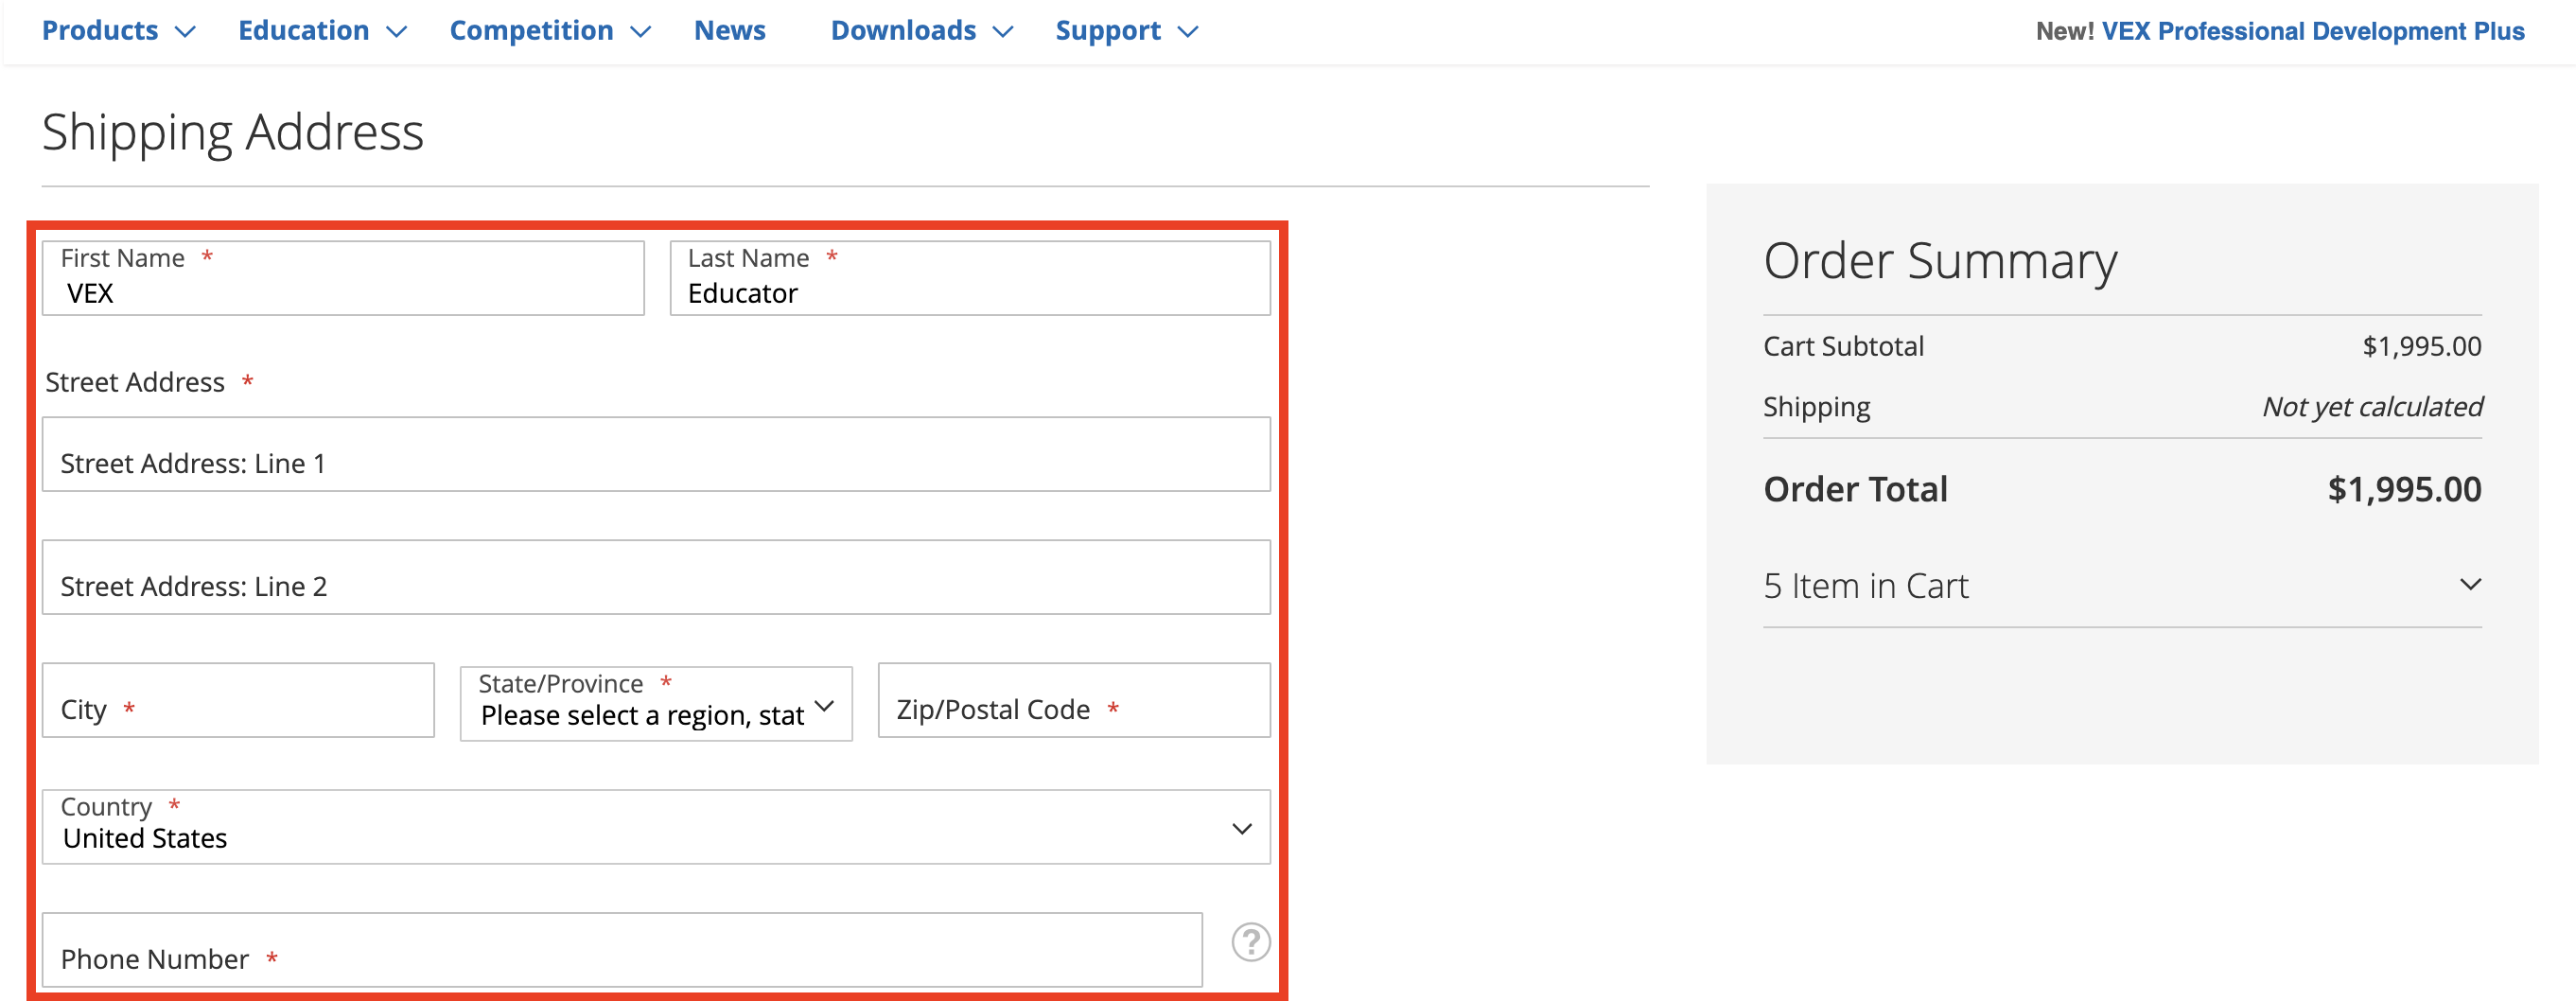Click the Downloads menu chevron icon

click(1004, 31)
